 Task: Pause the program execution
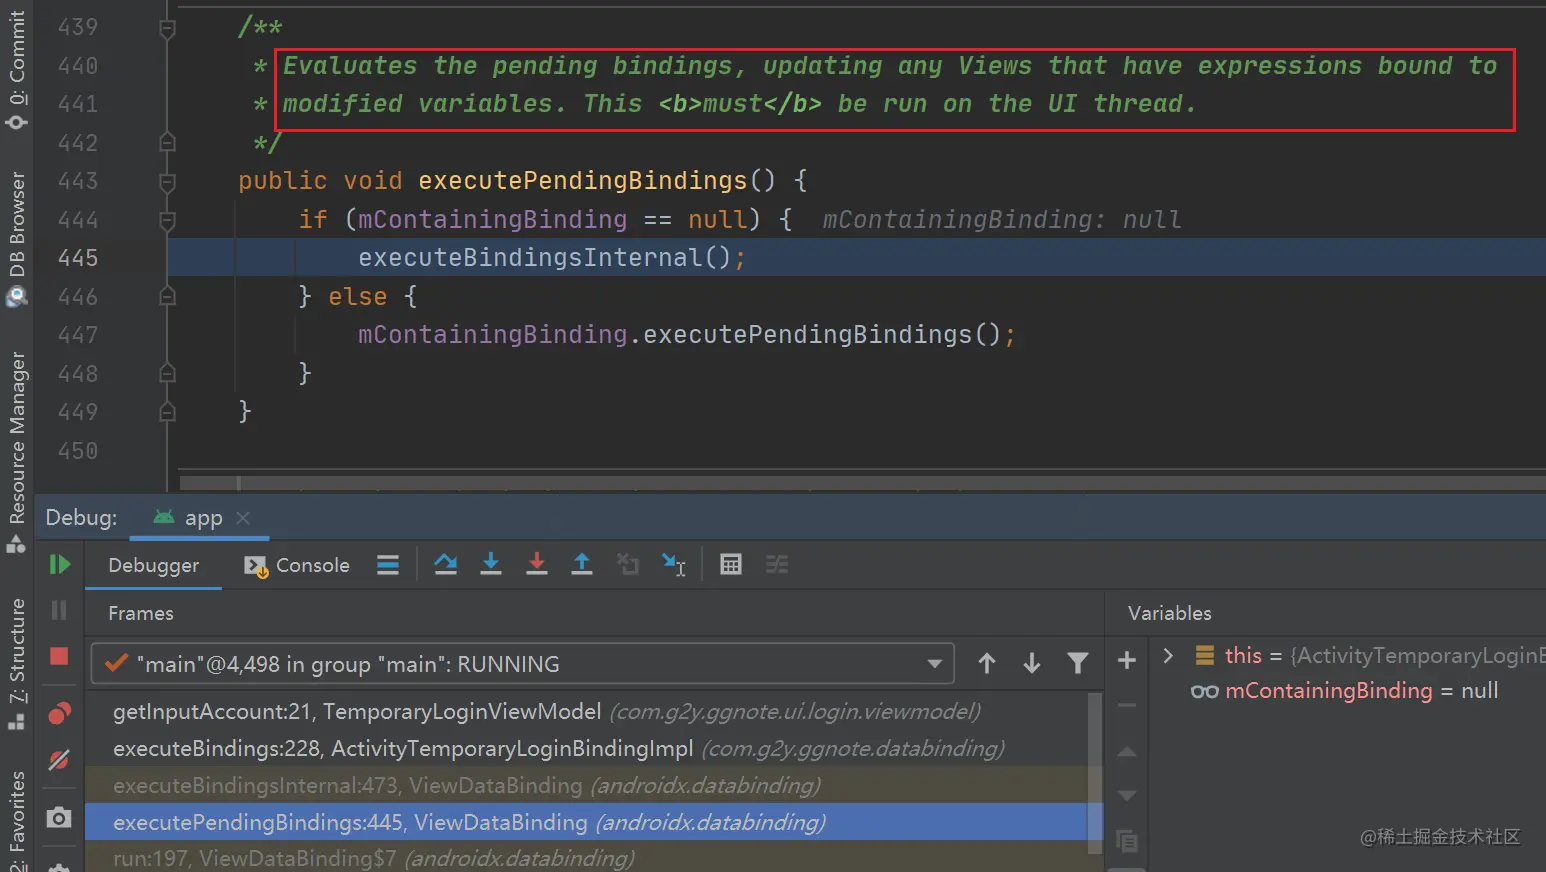pos(59,610)
